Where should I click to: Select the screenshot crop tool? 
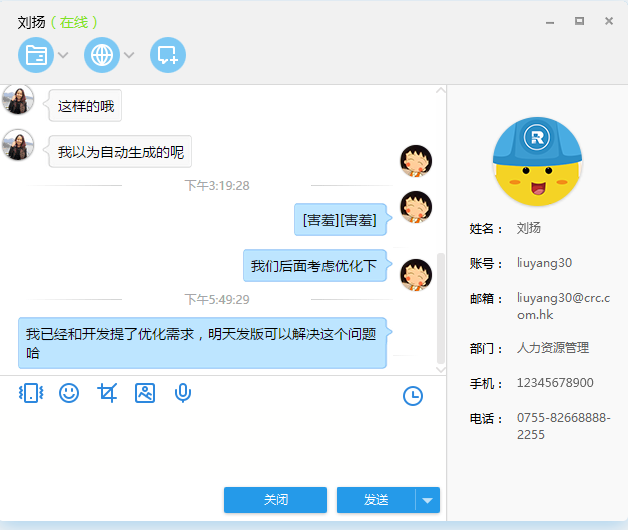pyautogui.click(x=107, y=393)
